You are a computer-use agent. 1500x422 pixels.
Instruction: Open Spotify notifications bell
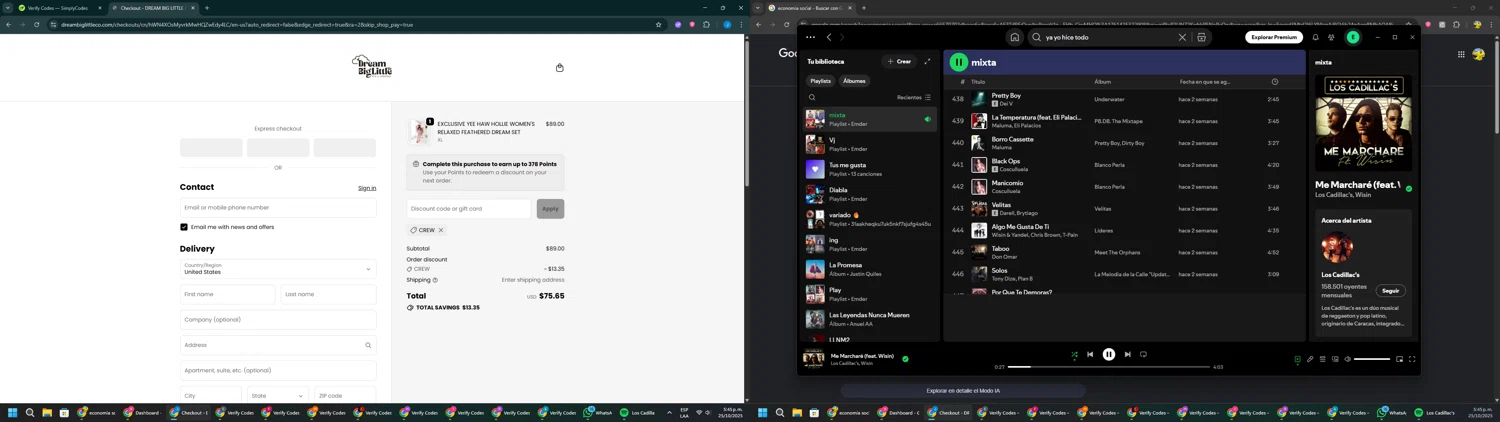[x=1315, y=37]
